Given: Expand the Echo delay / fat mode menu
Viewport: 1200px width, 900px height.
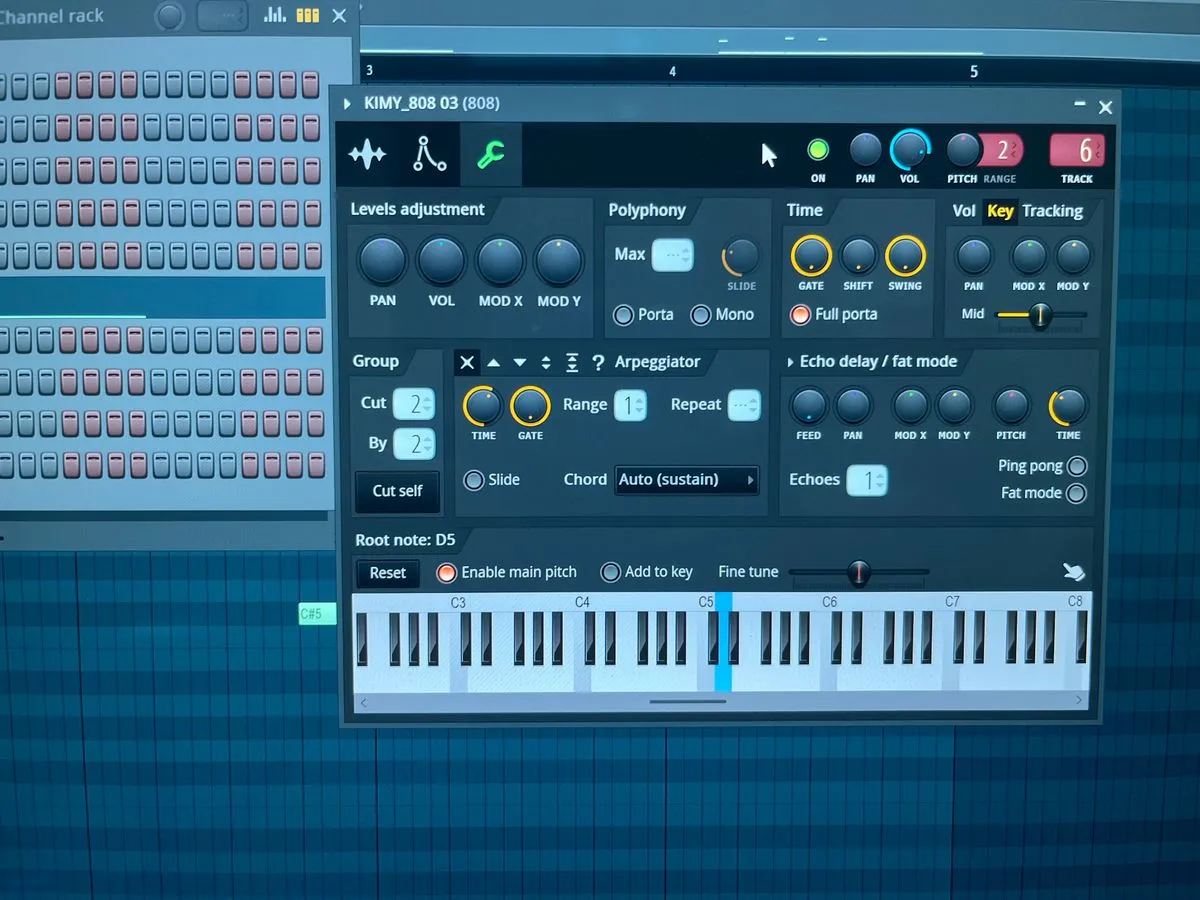Looking at the screenshot, I should (790, 362).
